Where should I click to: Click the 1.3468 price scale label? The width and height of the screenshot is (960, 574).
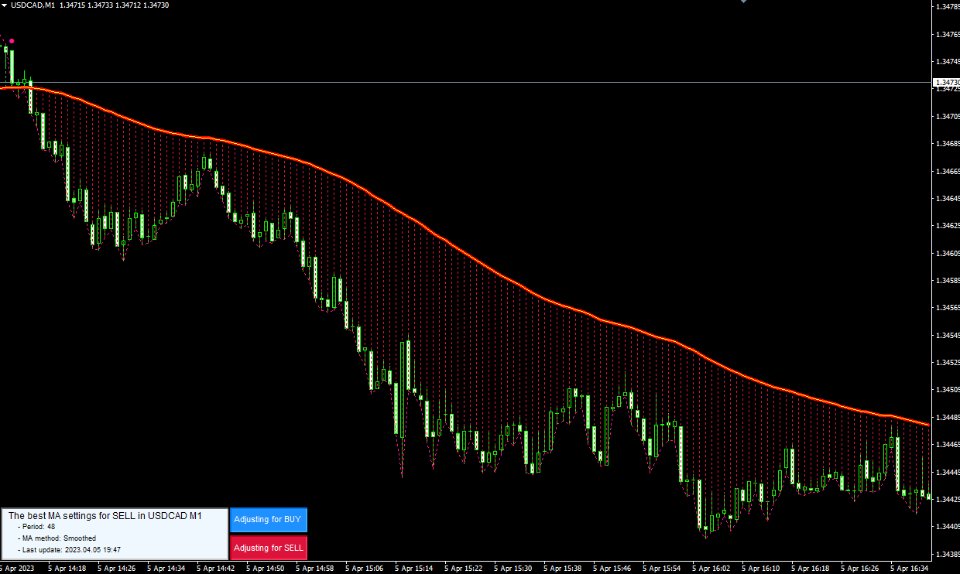(x=948, y=144)
